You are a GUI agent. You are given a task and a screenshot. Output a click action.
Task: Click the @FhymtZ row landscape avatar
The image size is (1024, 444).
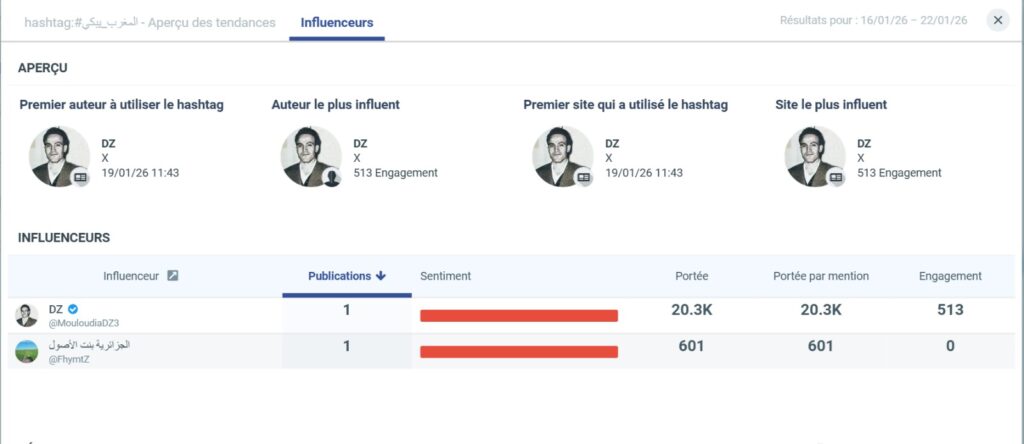coord(27,351)
